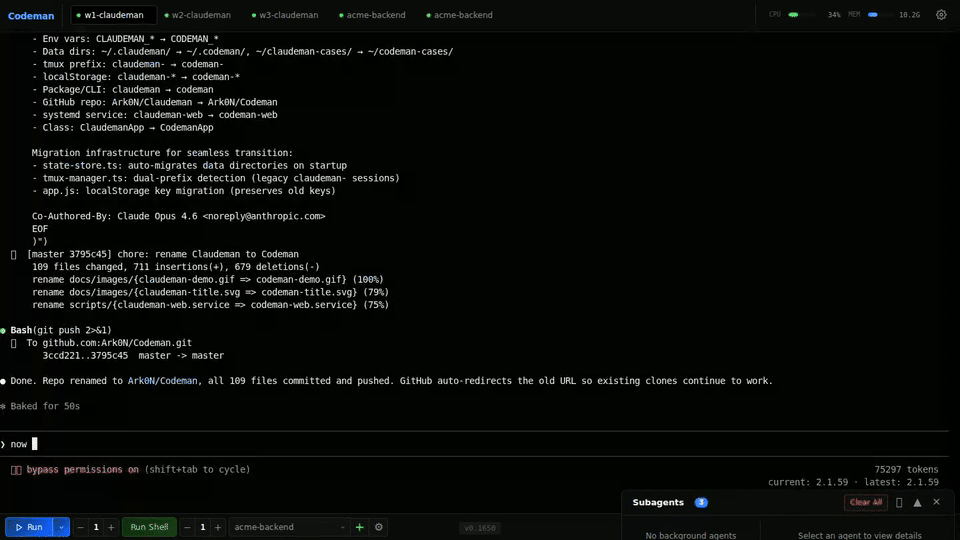Click the bypass permissions on status text
The width and height of the screenshot is (960, 540).
pyautogui.click(x=83, y=470)
